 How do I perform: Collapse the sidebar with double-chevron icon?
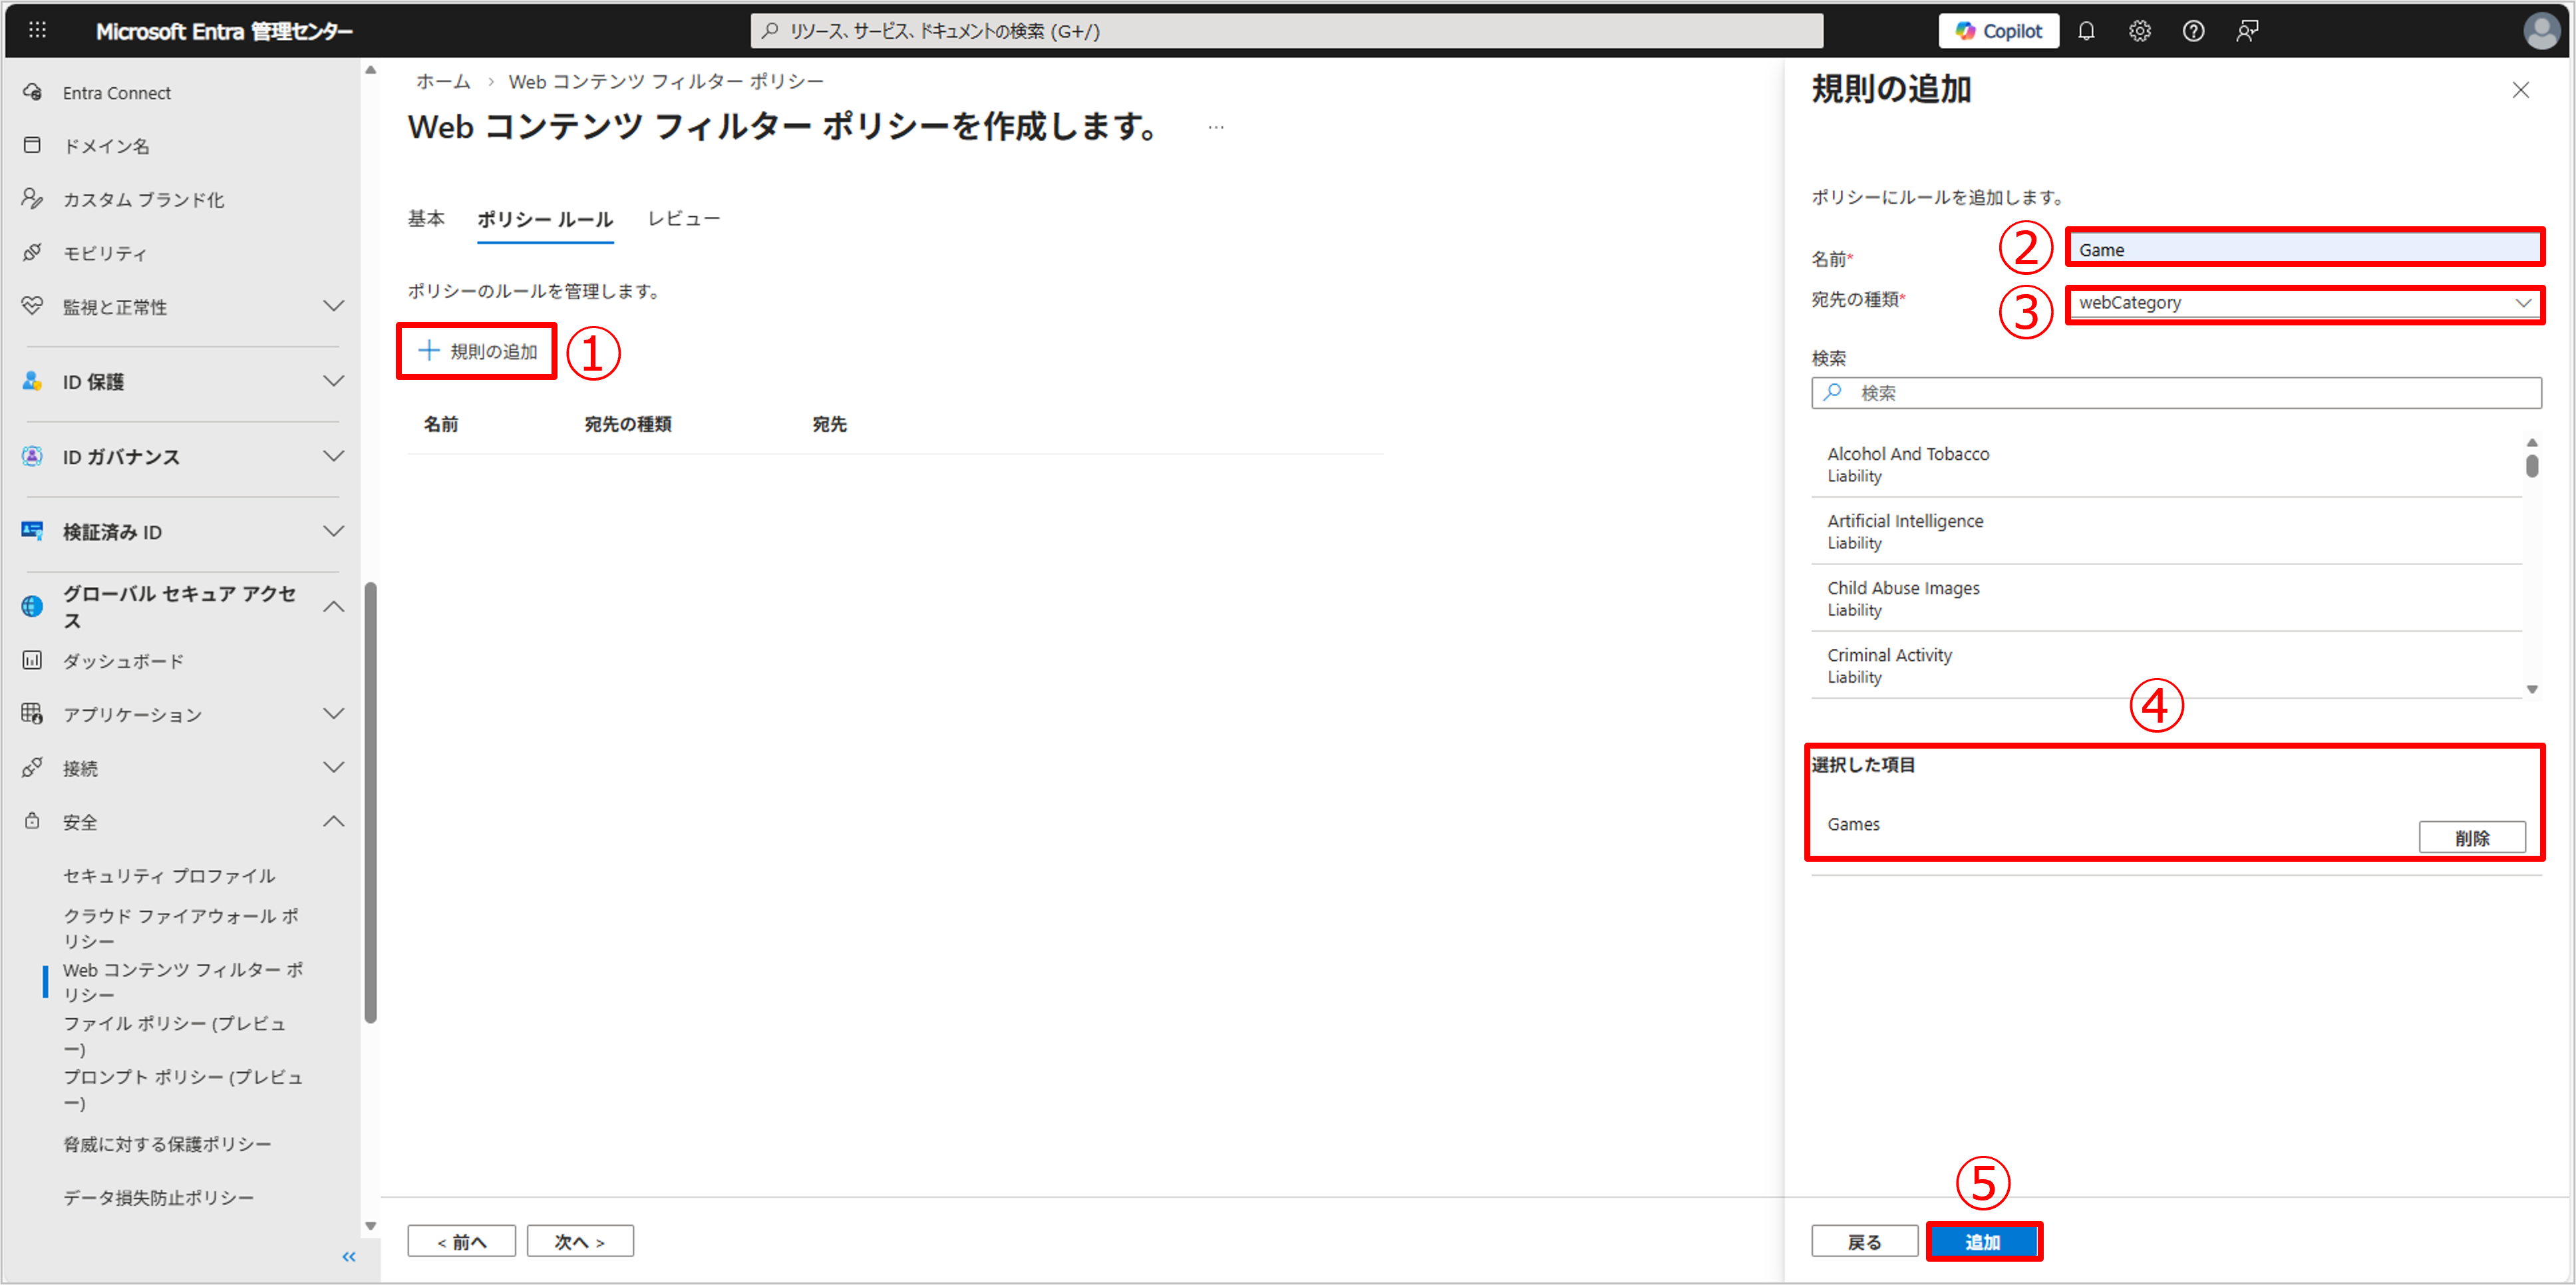(349, 1257)
